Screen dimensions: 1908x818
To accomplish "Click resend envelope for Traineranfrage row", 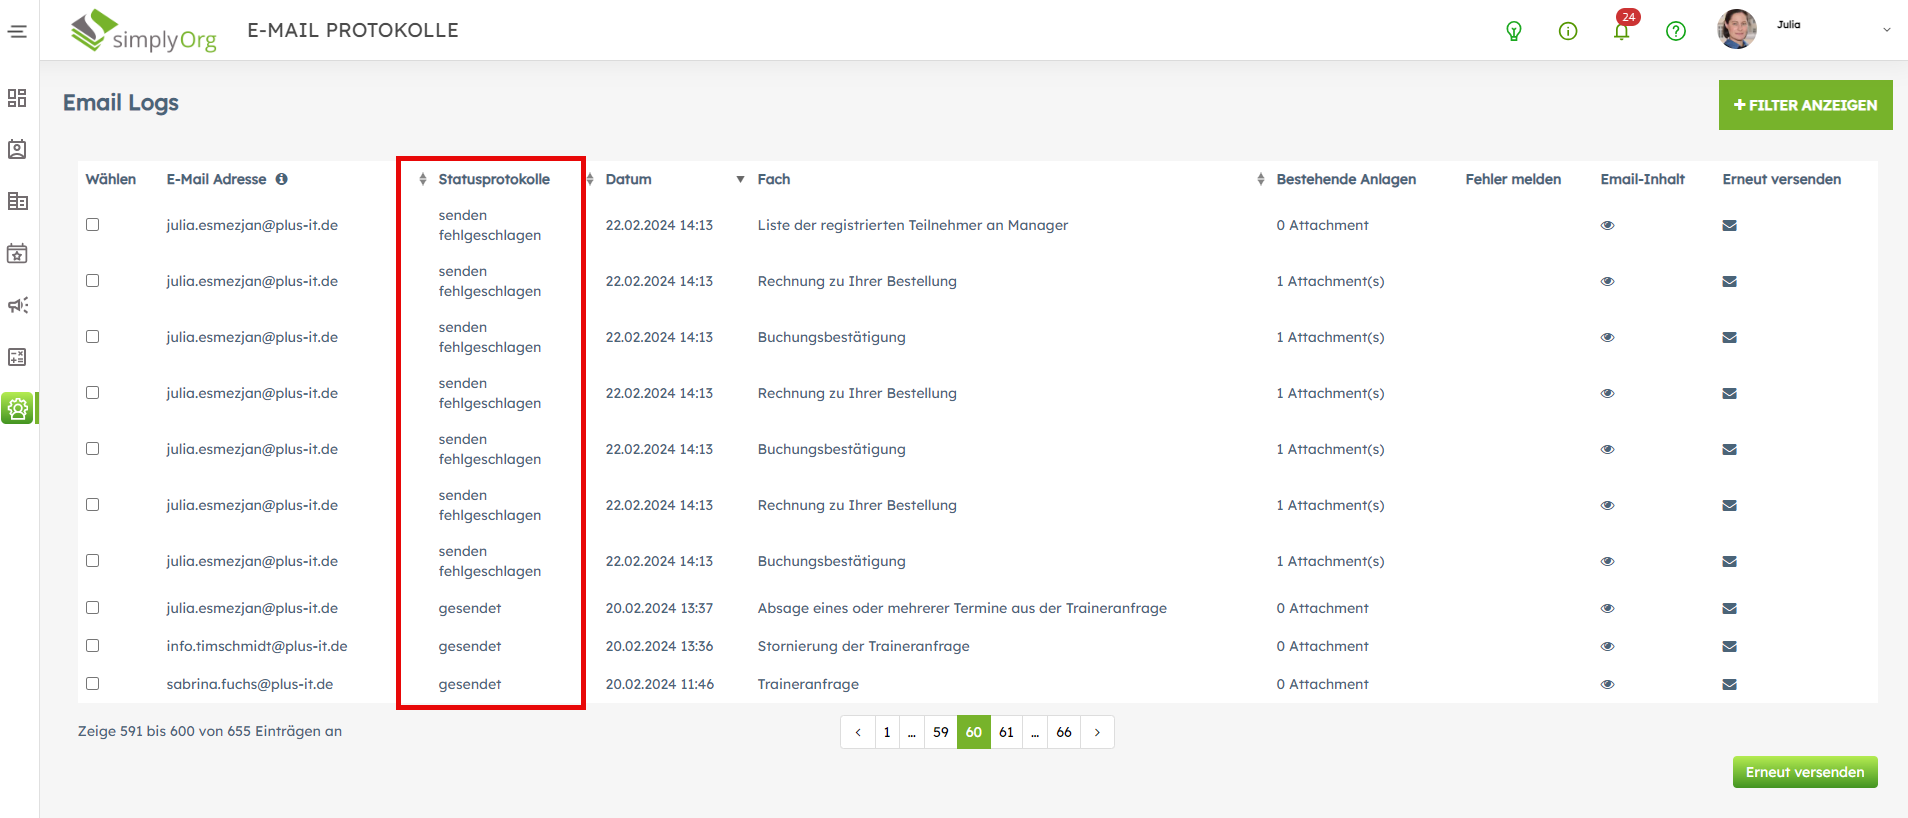I will point(1729,685).
